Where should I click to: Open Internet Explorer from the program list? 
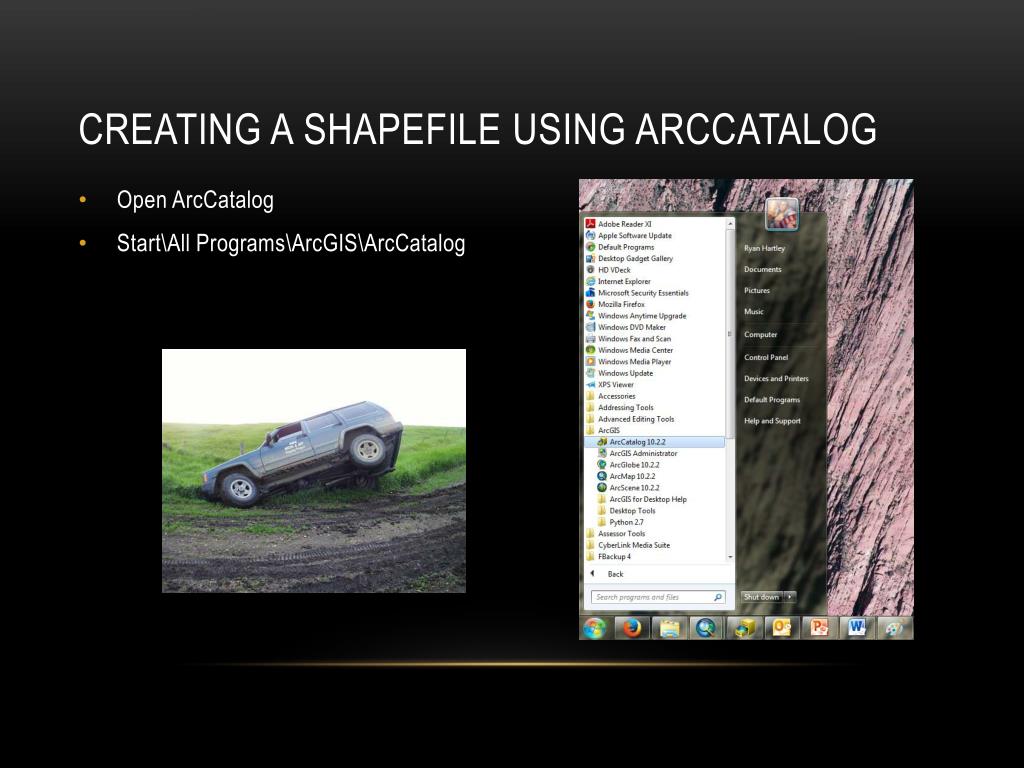click(618, 281)
